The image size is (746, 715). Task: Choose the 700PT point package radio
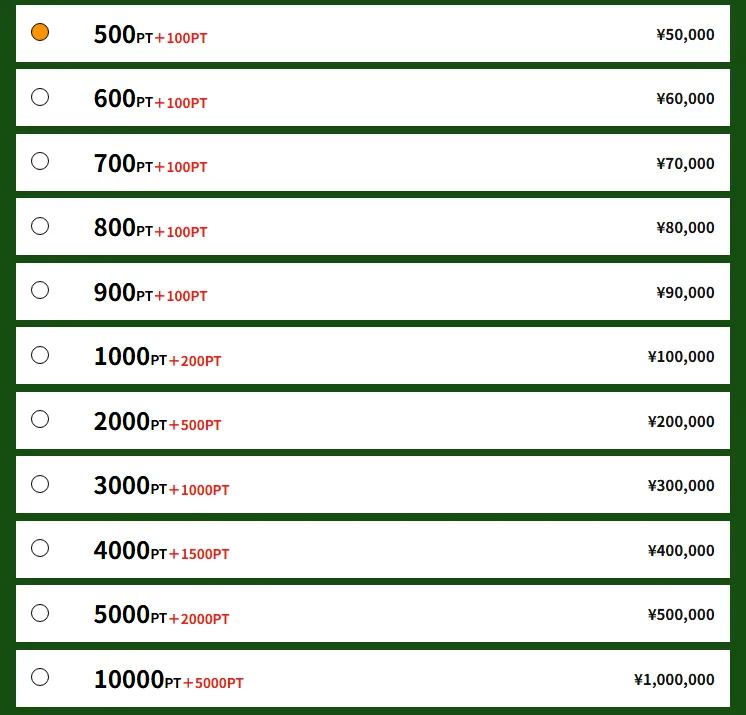[40, 161]
